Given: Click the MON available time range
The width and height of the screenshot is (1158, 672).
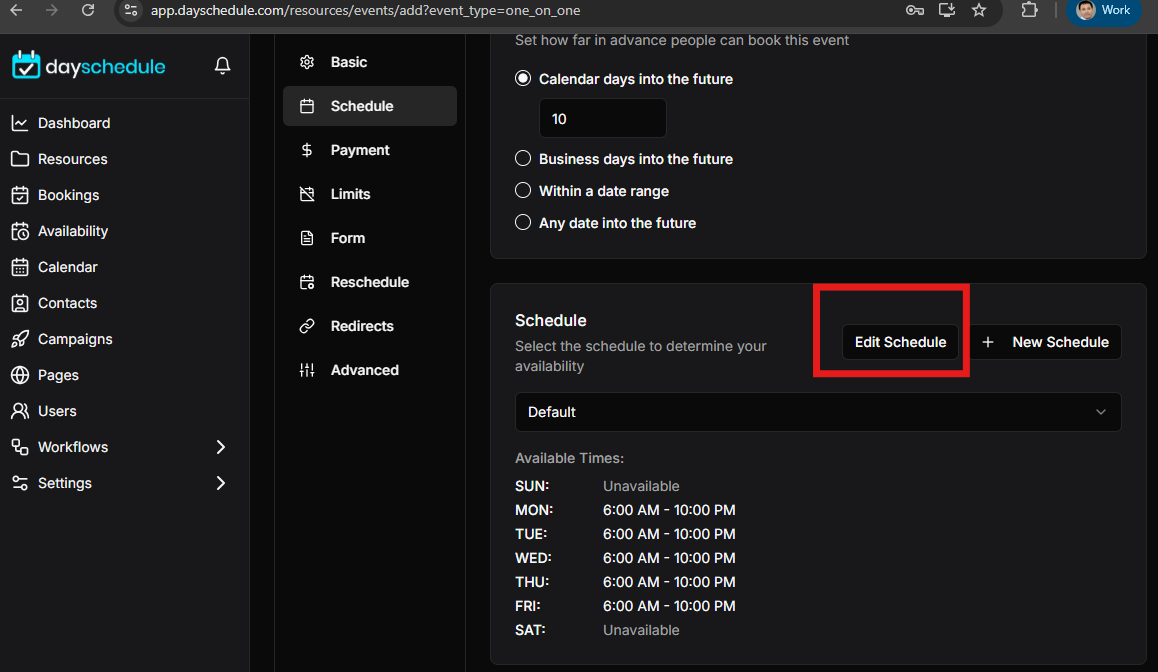Looking at the screenshot, I should 669,510.
